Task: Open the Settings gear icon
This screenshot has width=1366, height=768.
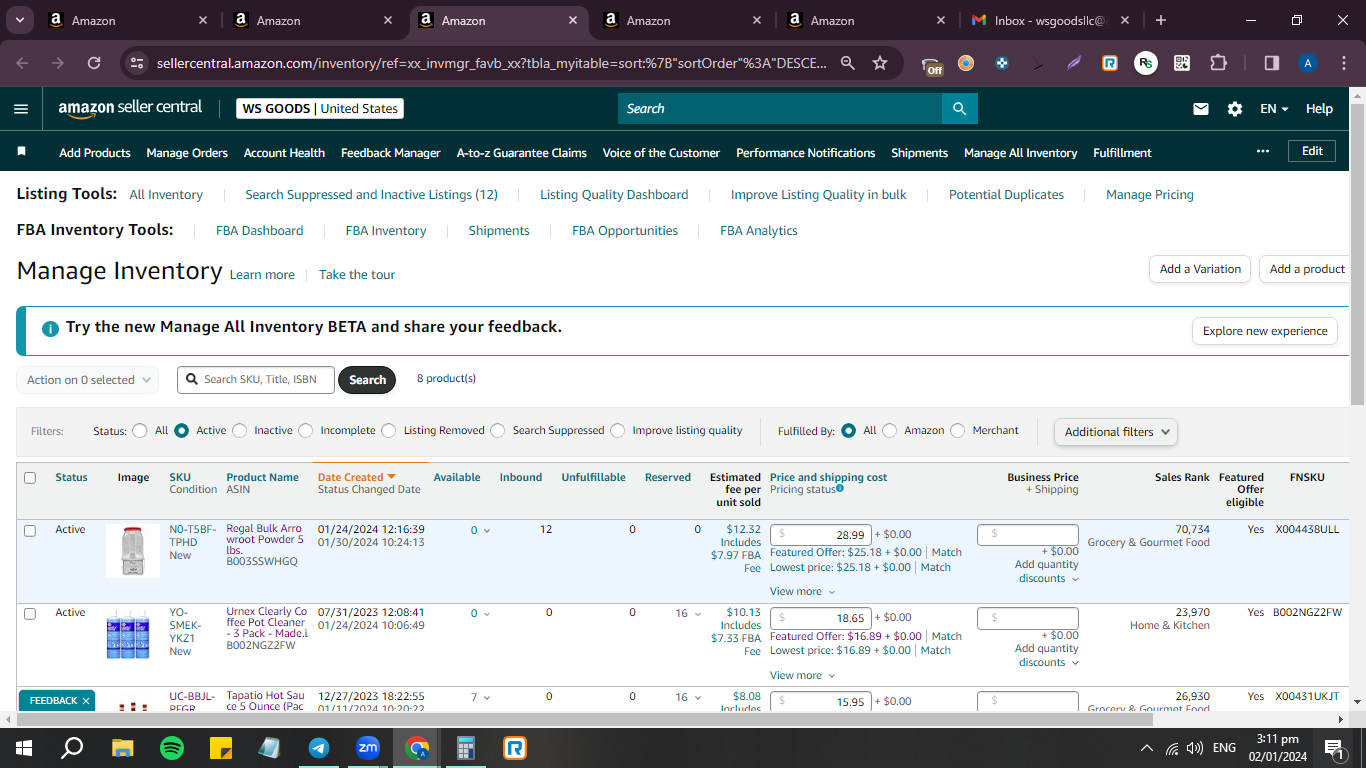Action: coord(1235,109)
